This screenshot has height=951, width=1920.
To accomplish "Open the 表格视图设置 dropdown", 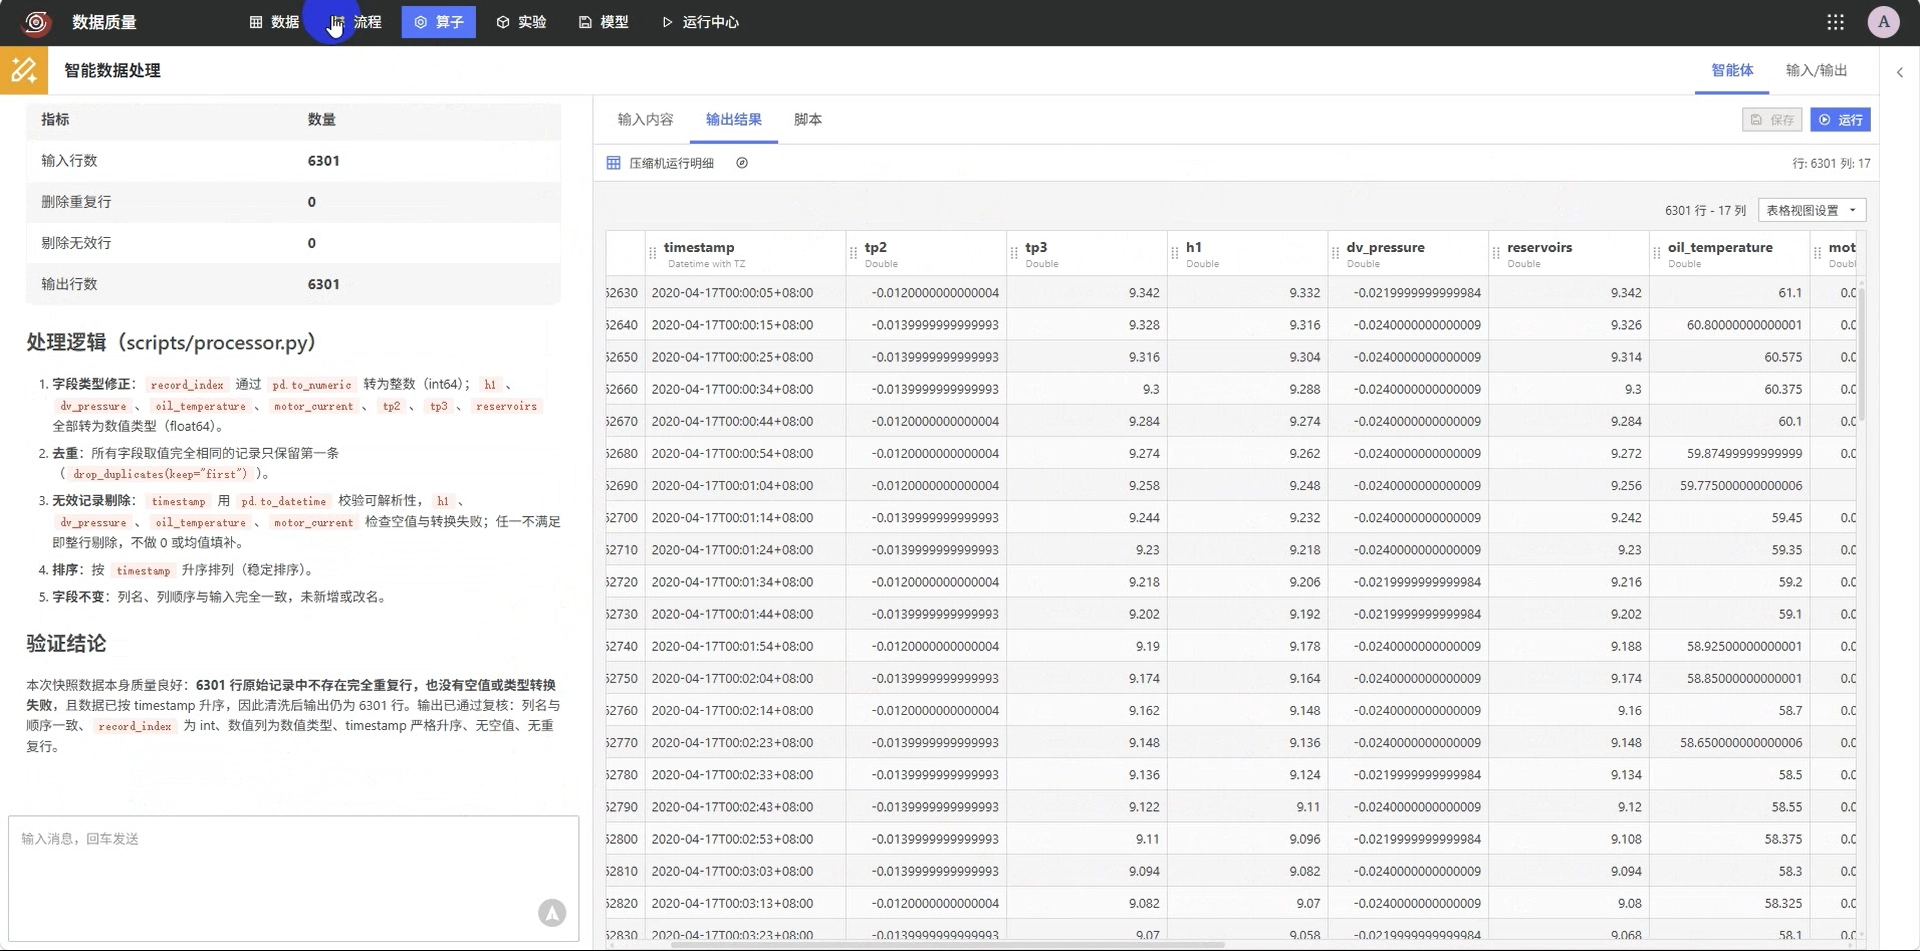I will coord(1812,210).
